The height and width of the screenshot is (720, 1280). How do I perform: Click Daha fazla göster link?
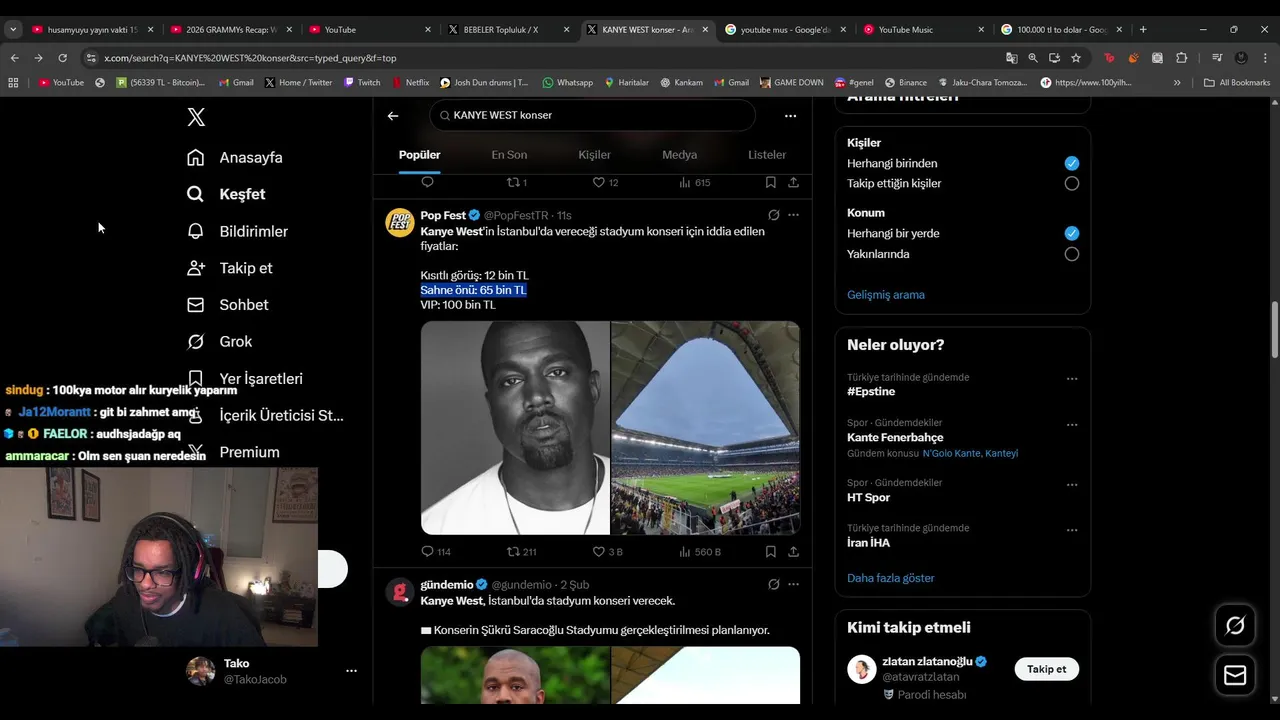click(891, 578)
